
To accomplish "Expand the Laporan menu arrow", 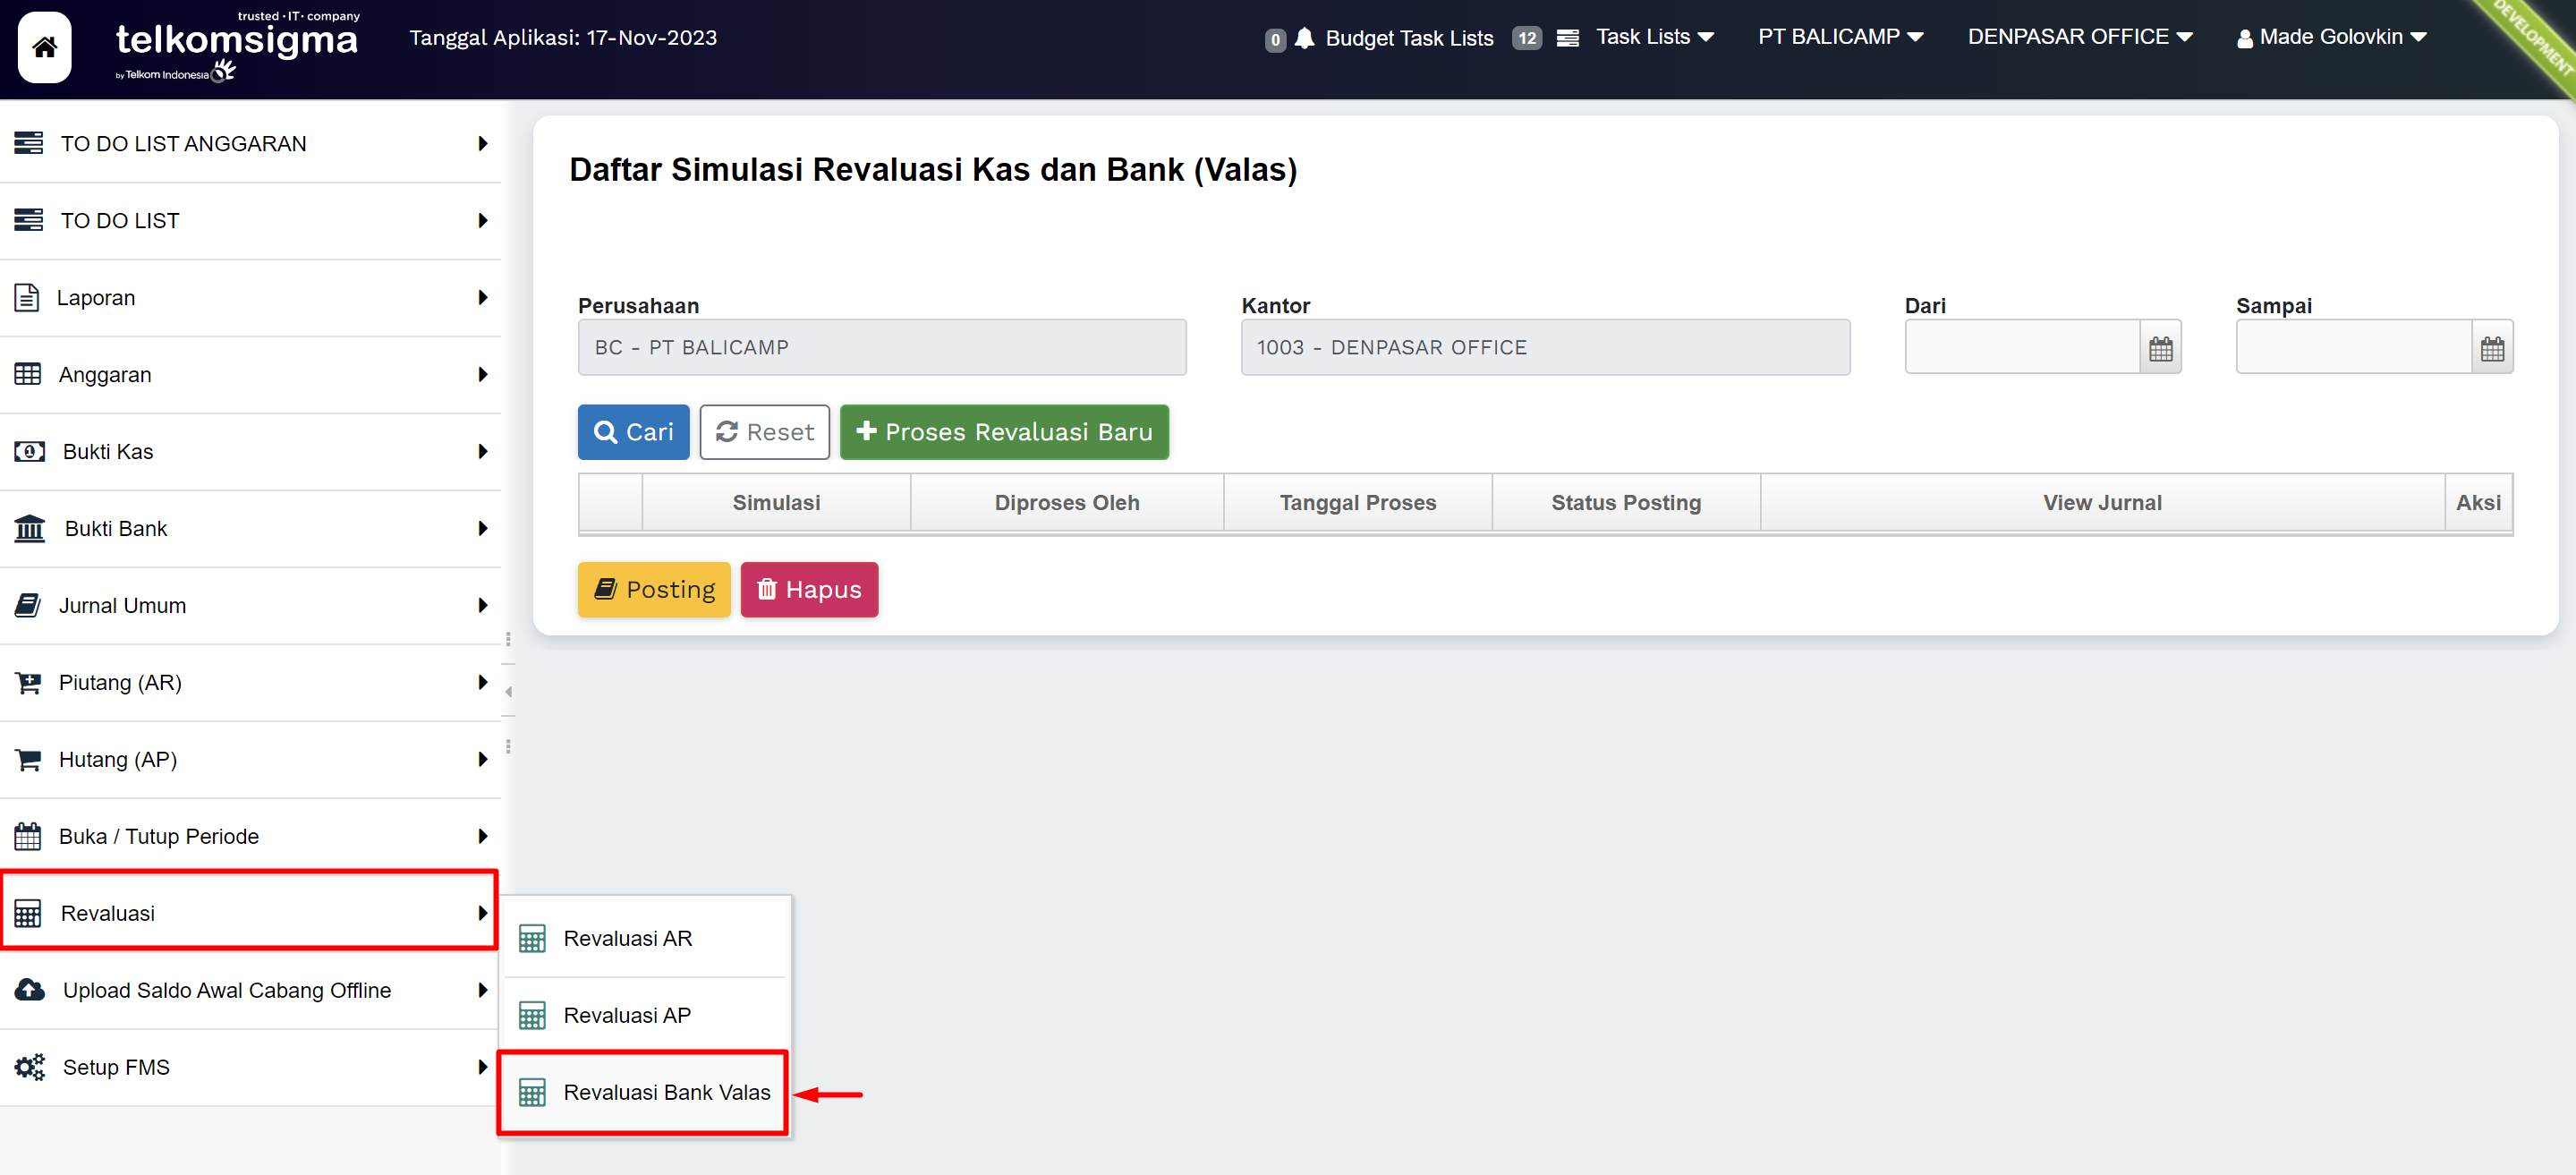I will pyautogui.click(x=483, y=298).
